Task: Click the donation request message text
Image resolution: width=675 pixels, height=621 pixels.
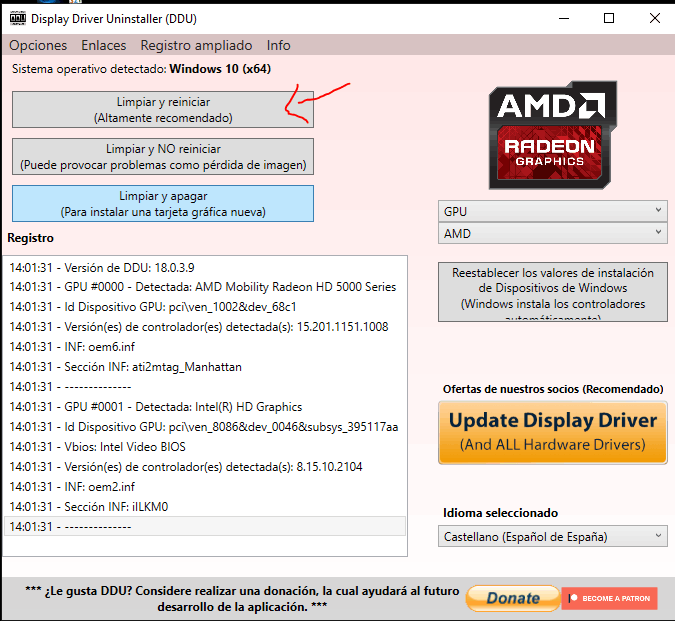Action: tap(242, 599)
